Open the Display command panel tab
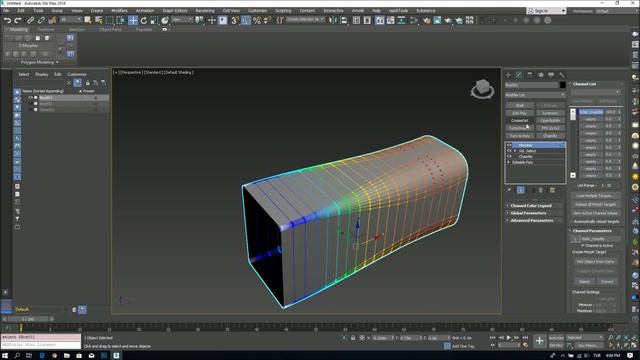This screenshot has width=640, height=360. pos(551,75)
